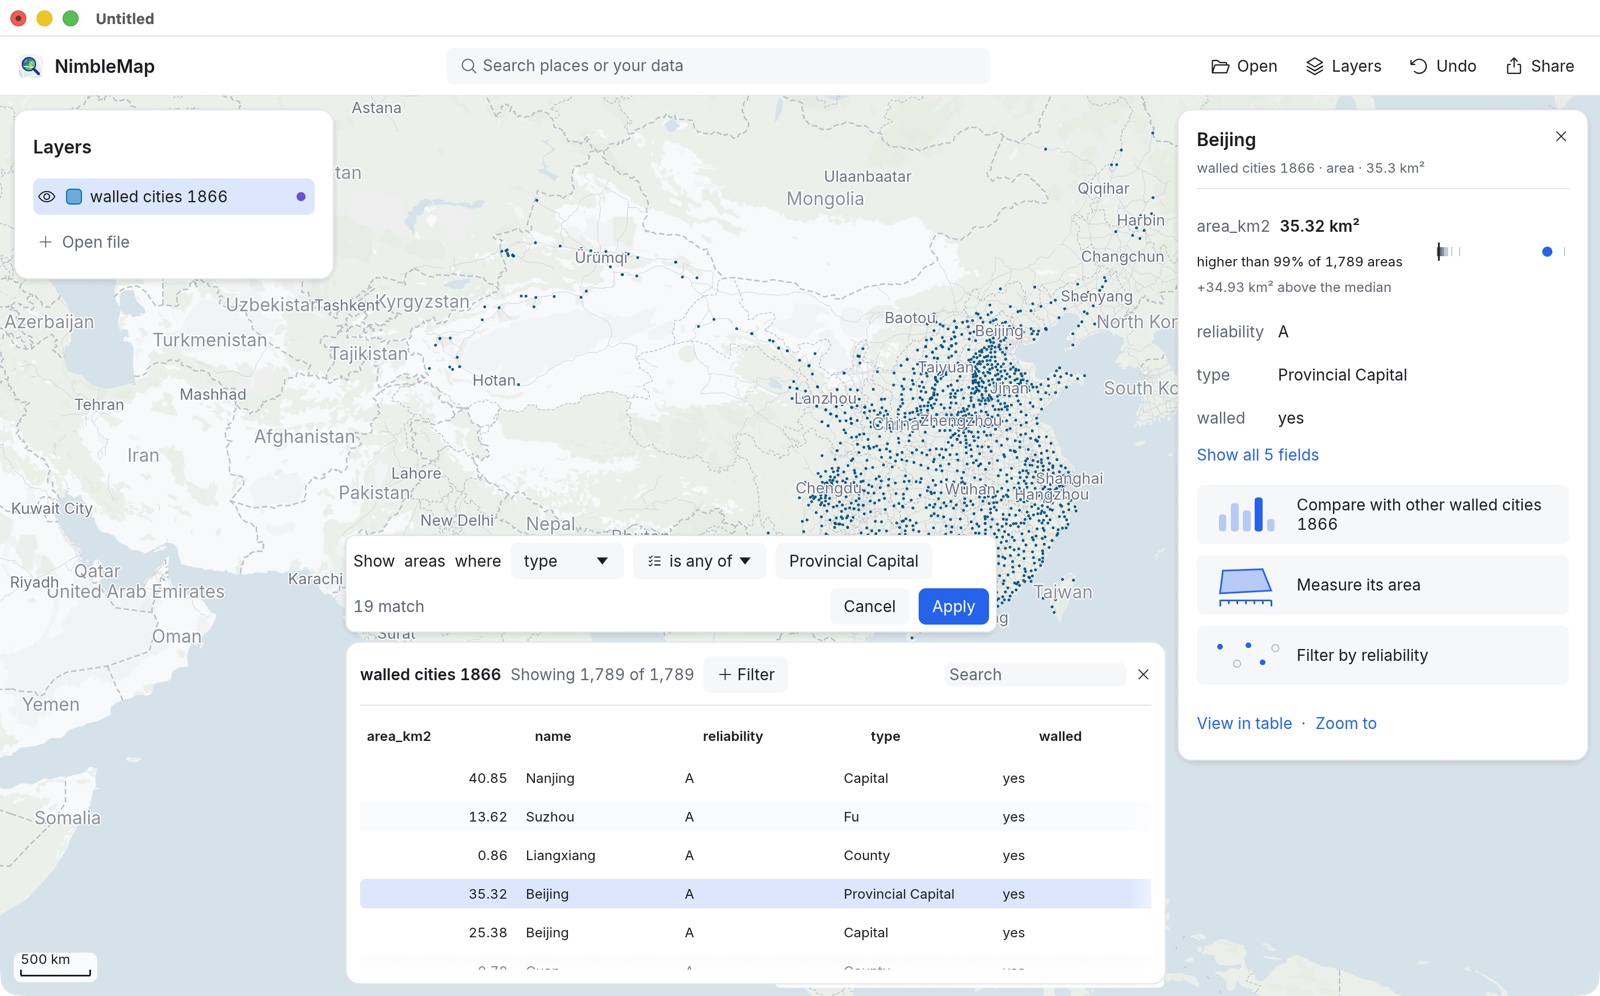This screenshot has height=996, width=1600.
Task: Click the blue marker on area distribution strip
Action: point(1547,252)
